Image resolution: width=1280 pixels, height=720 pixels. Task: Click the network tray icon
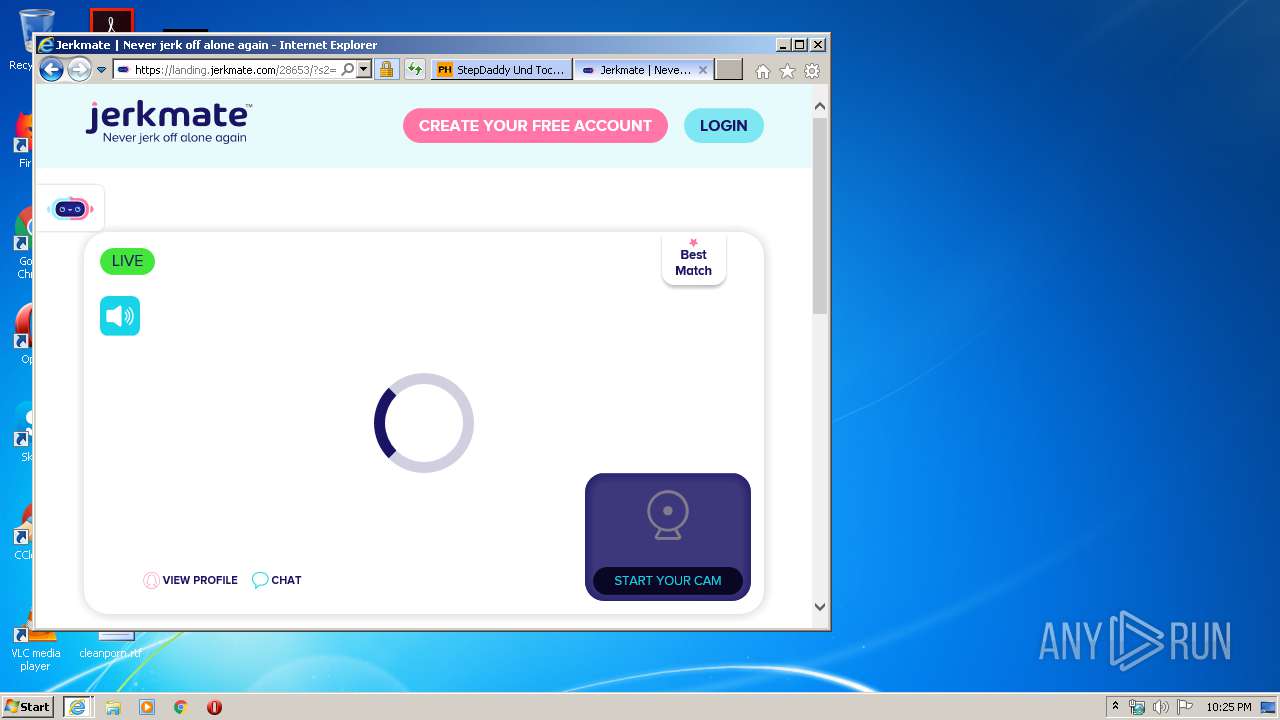1137,707
